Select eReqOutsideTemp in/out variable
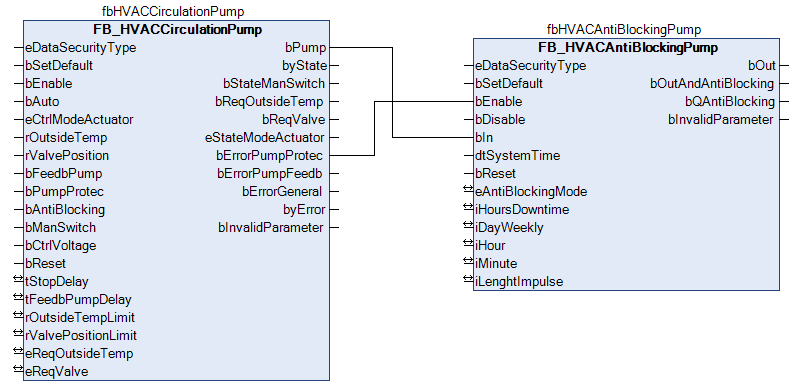Screen dimensions: 798x386 79,353
